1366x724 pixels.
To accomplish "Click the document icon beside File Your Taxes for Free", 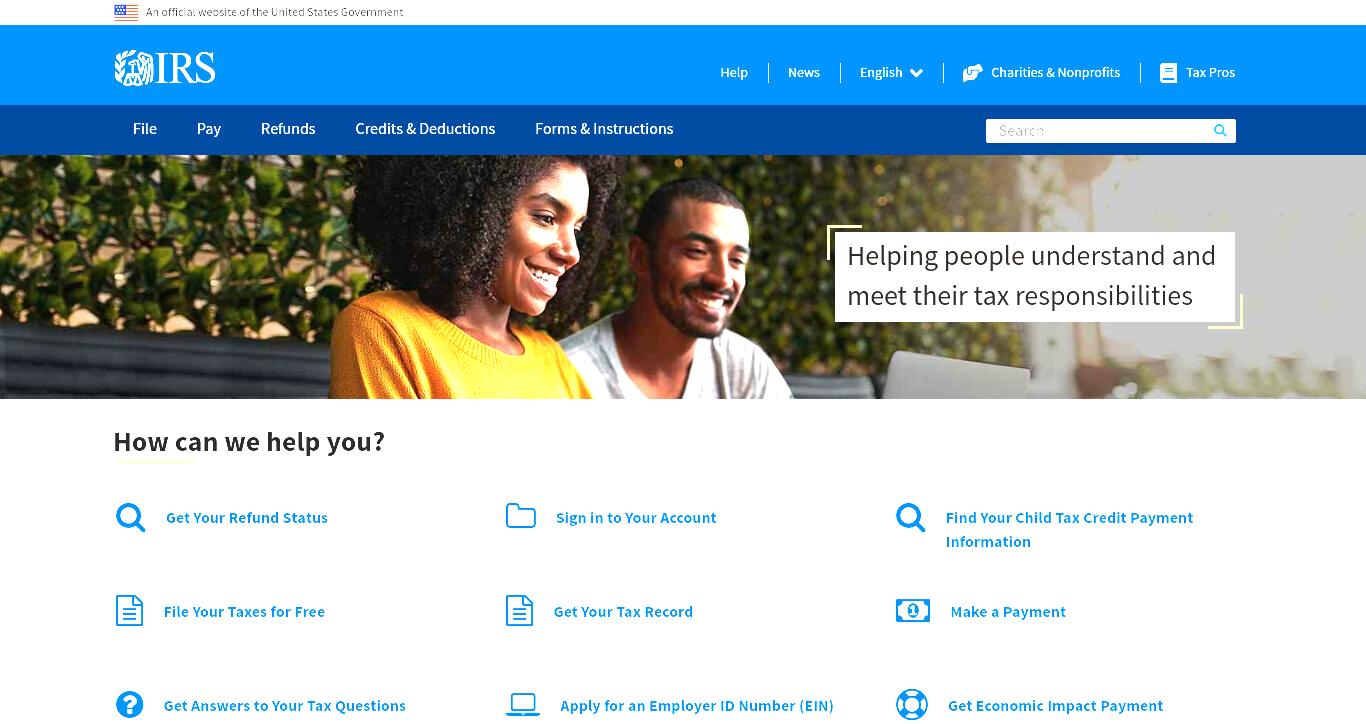I will tap(130, 611).
